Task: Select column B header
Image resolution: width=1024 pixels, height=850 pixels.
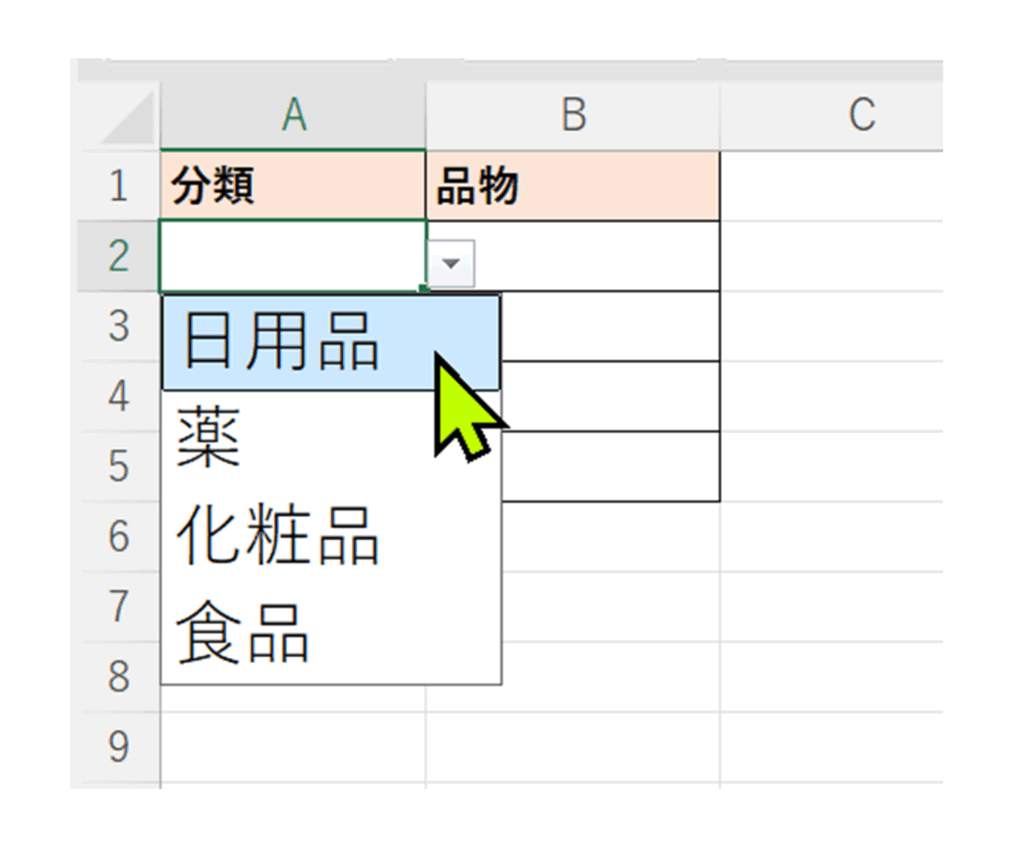Action: [x=572, y=116]
